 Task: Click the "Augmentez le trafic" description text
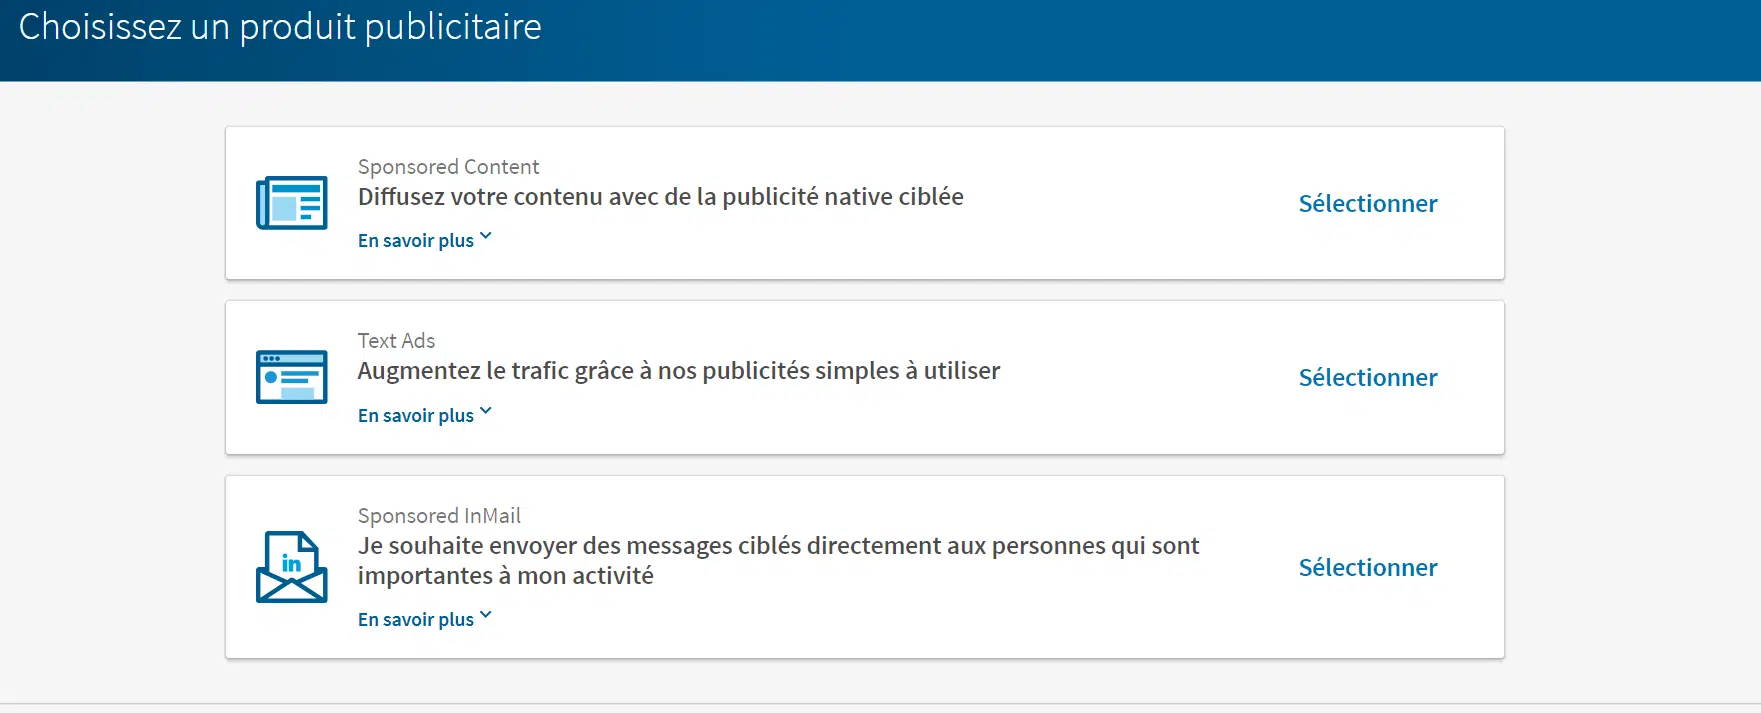pos(678,371)
